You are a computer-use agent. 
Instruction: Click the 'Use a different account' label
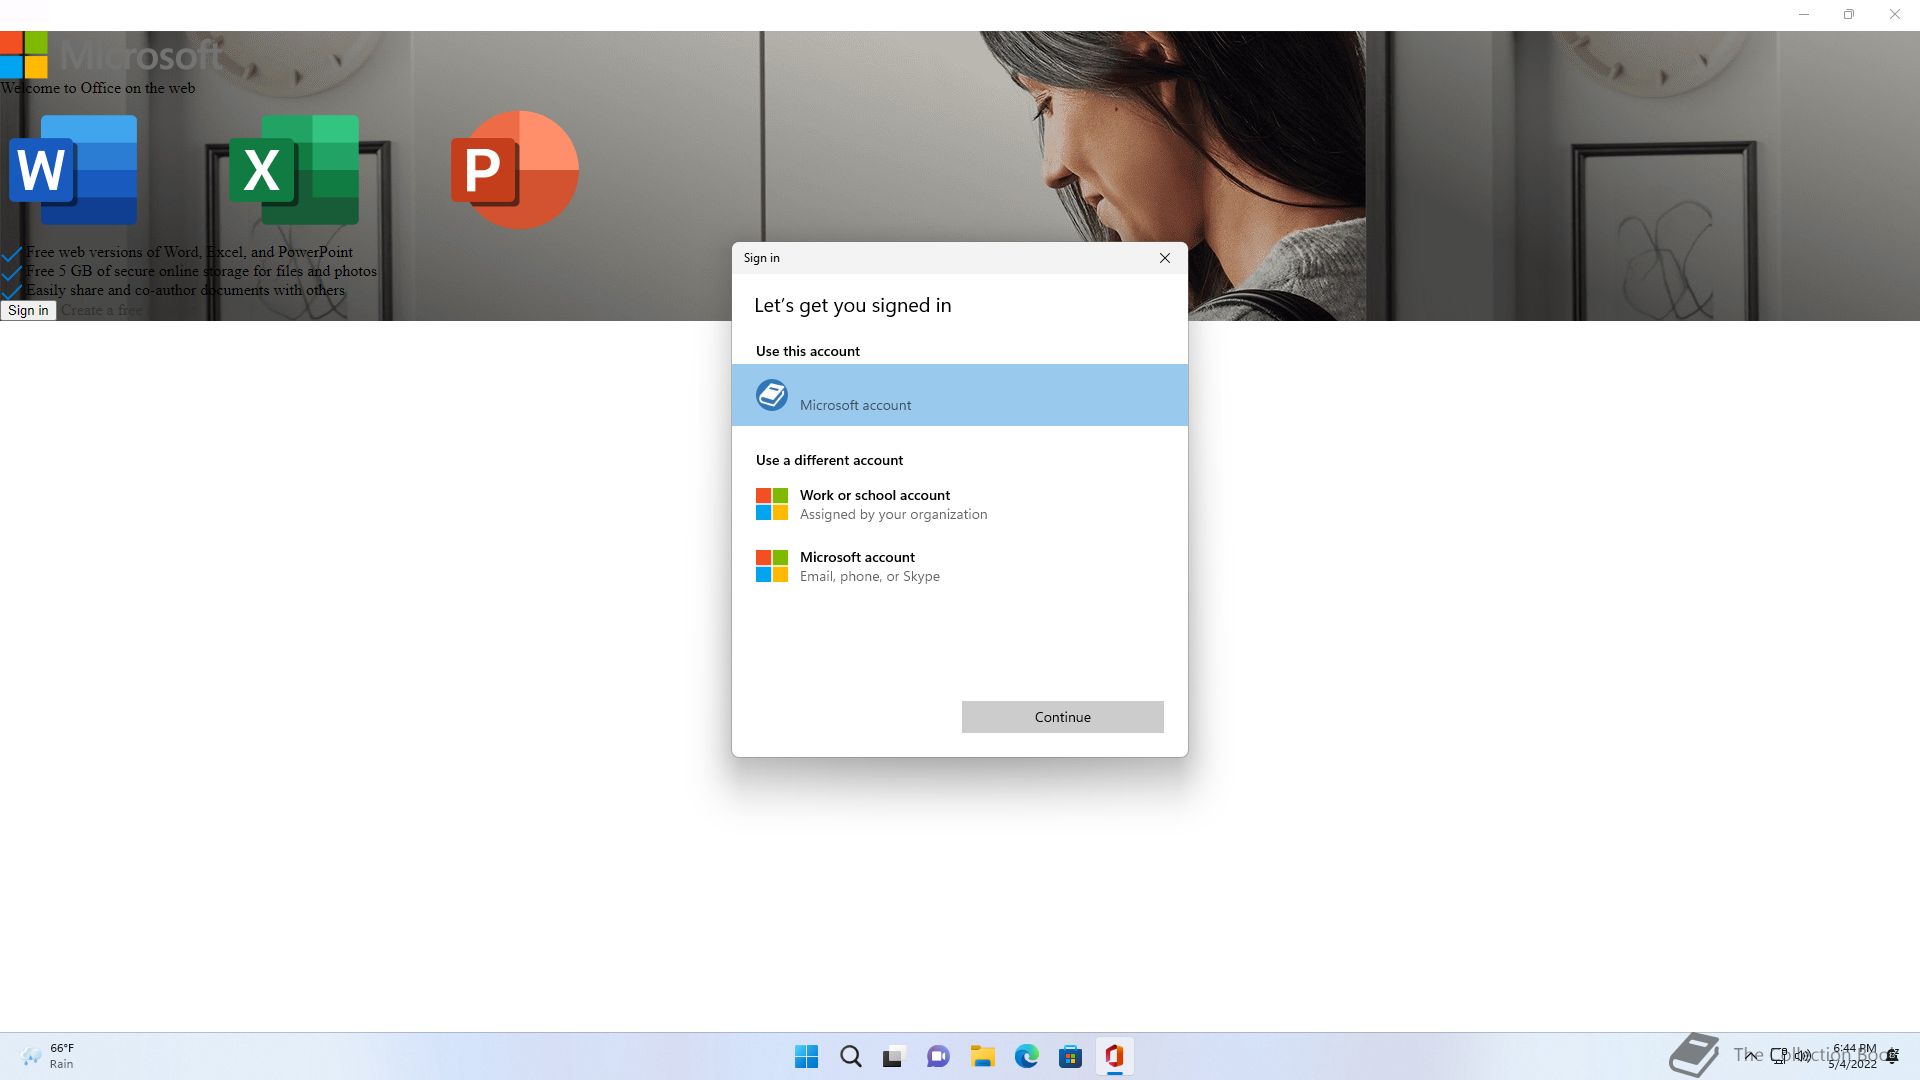pos(829,460)
